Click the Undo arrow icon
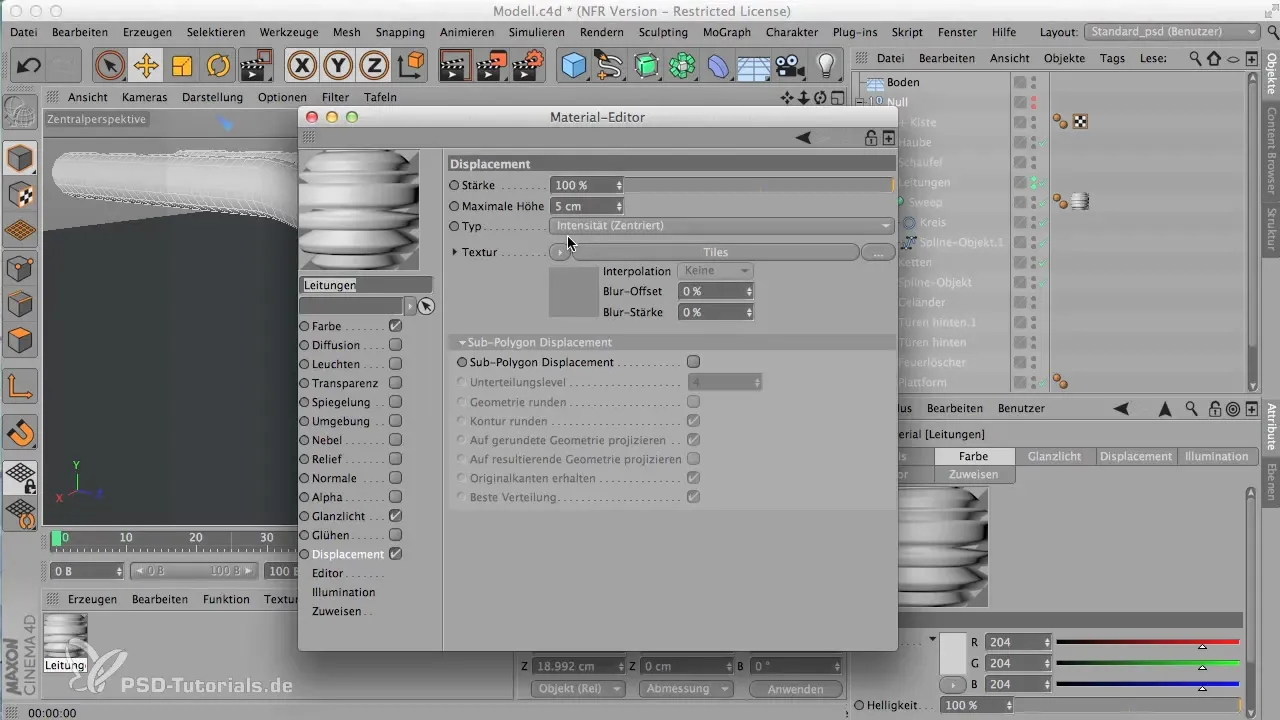1280x720 pixels. (x=29, y=66)
